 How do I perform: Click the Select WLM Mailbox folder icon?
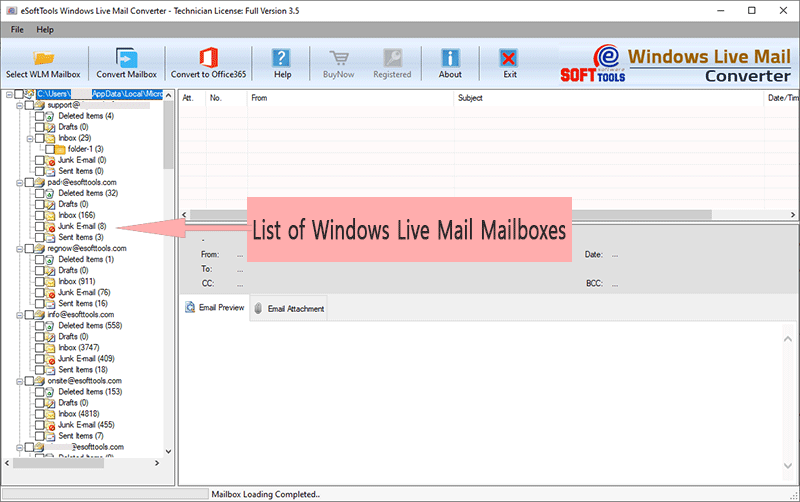(44, 58)
